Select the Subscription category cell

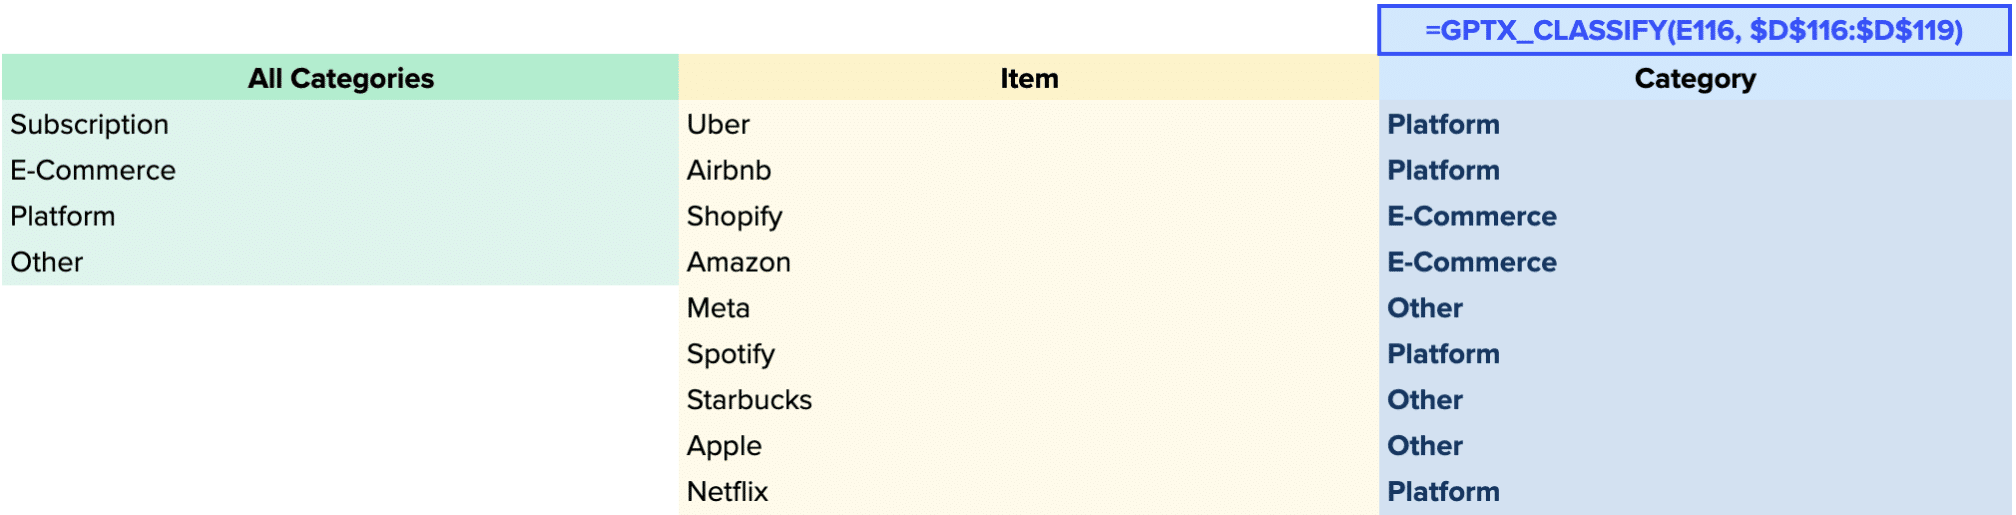point(340,124)
